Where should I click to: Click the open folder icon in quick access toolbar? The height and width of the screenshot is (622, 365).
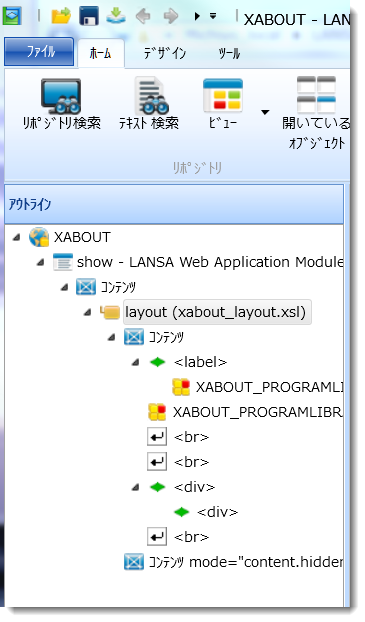(61, 16)
